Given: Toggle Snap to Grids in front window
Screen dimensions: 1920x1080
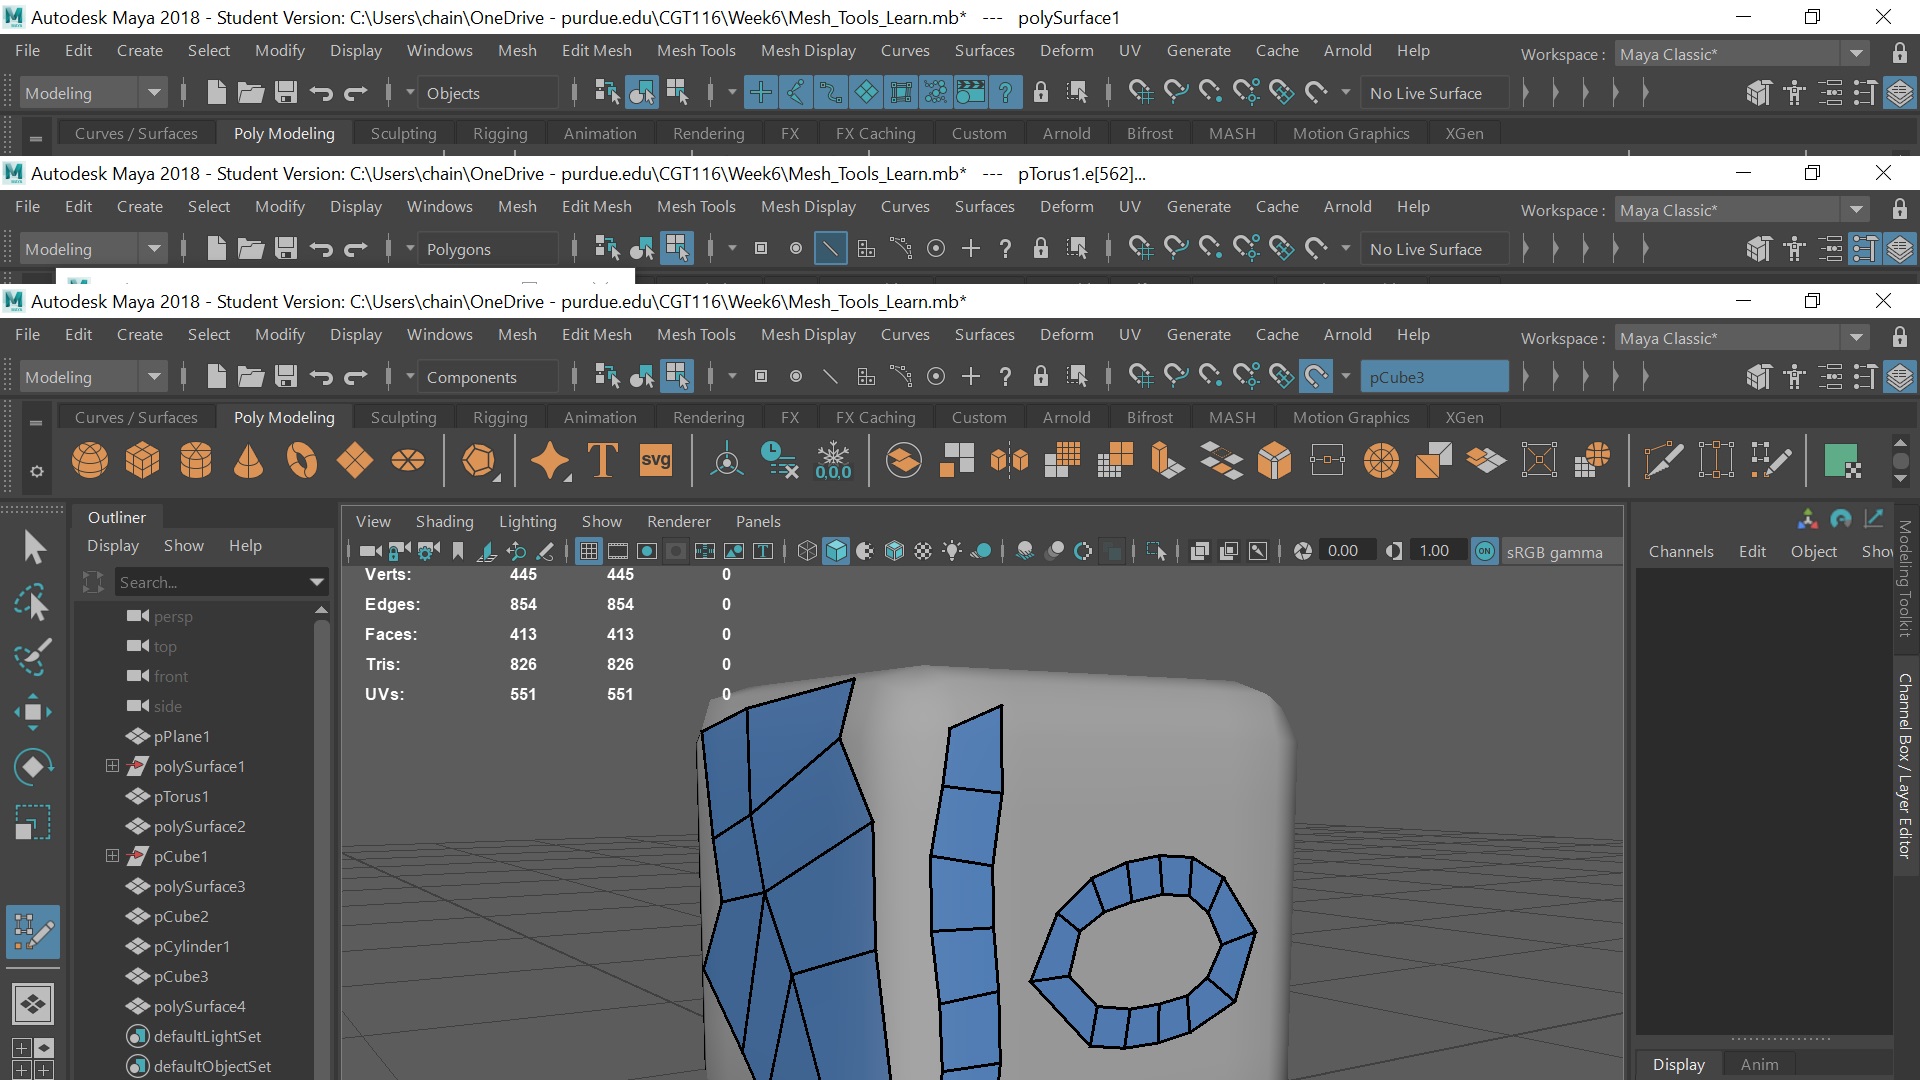Looking at the screenshot, I should tap(1140, 377).
